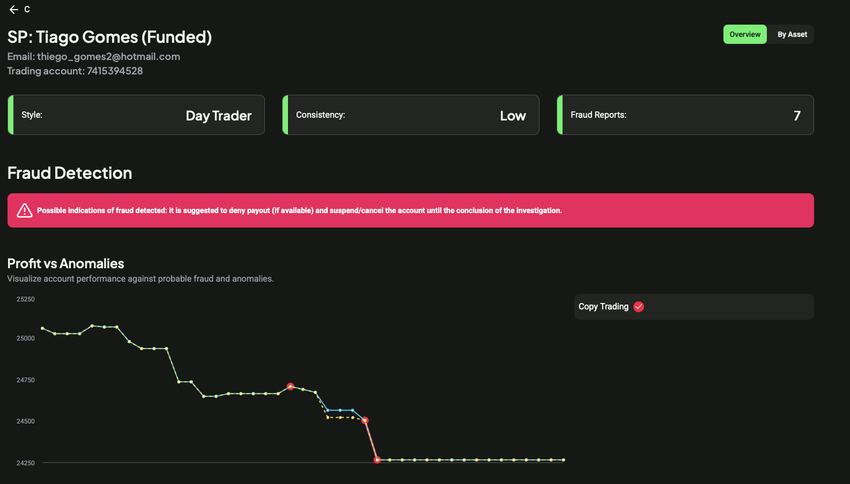Toggle the Copy Trading legend label
Screen dimensions: 850x484
pos(603,307)
